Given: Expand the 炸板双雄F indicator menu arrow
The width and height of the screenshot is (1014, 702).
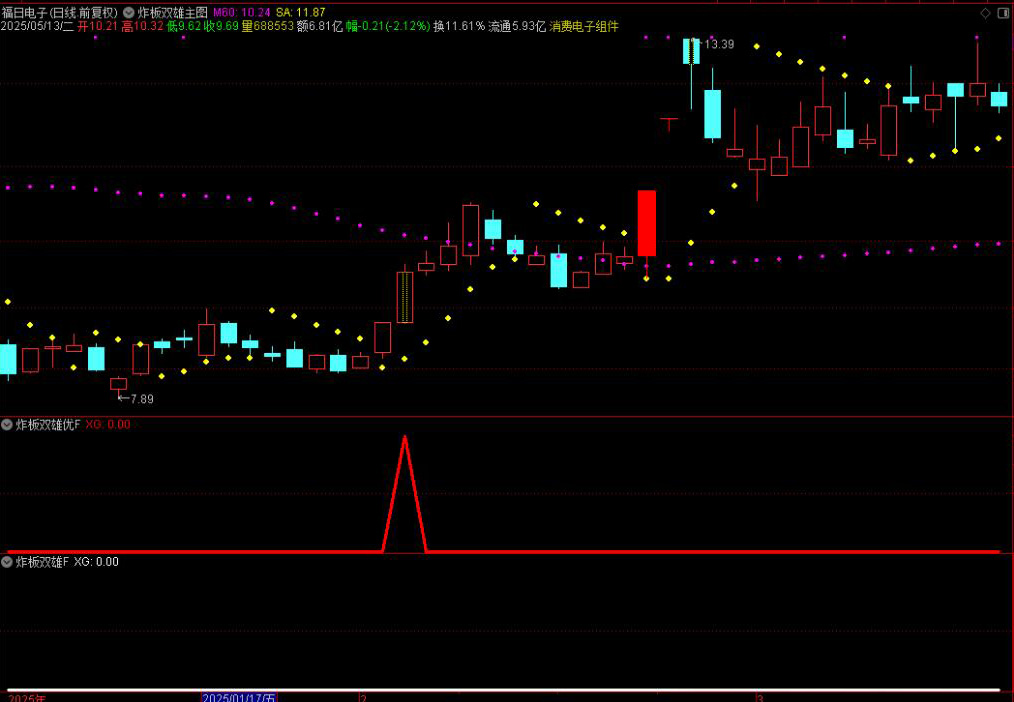Looking at the screenshot, I should (7, 562).
